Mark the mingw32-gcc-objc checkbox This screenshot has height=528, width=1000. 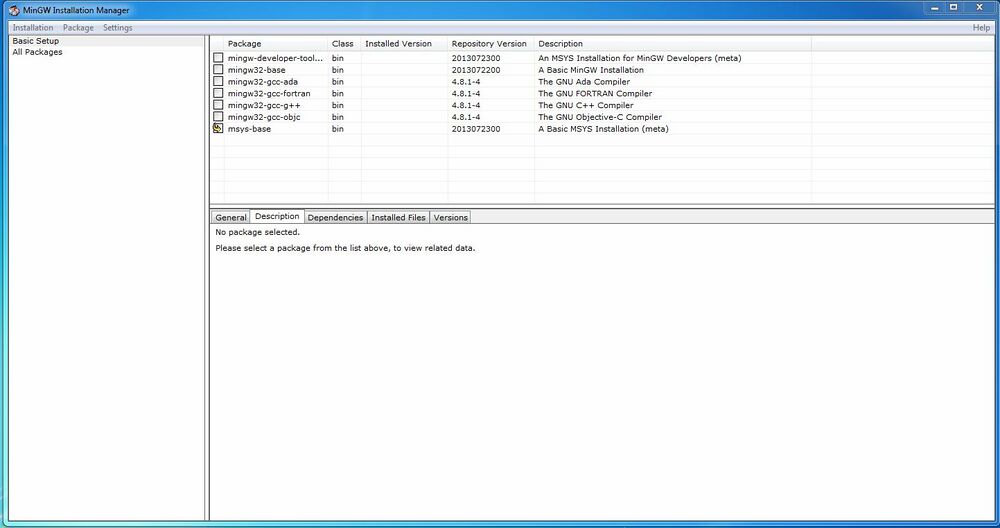click(218, 117)
